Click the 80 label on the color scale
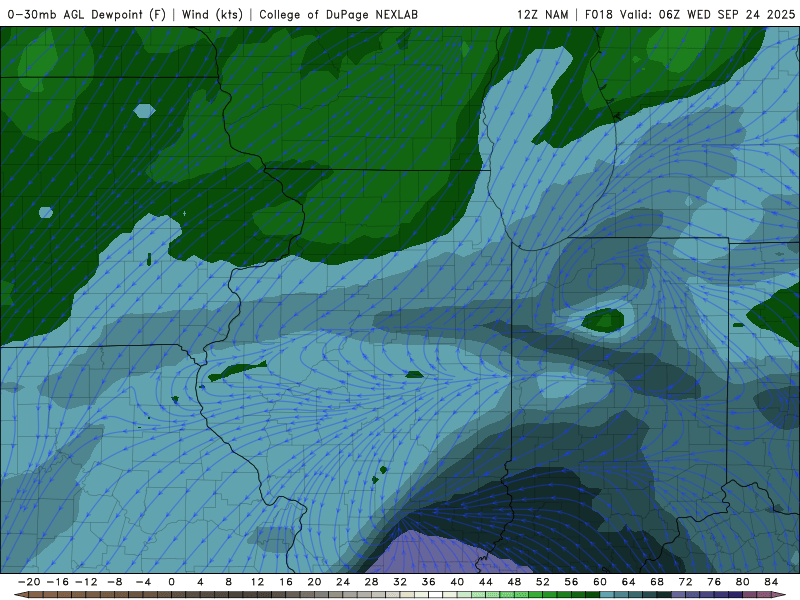The height and width of the screenshot is (600, 800). point(743,582)
